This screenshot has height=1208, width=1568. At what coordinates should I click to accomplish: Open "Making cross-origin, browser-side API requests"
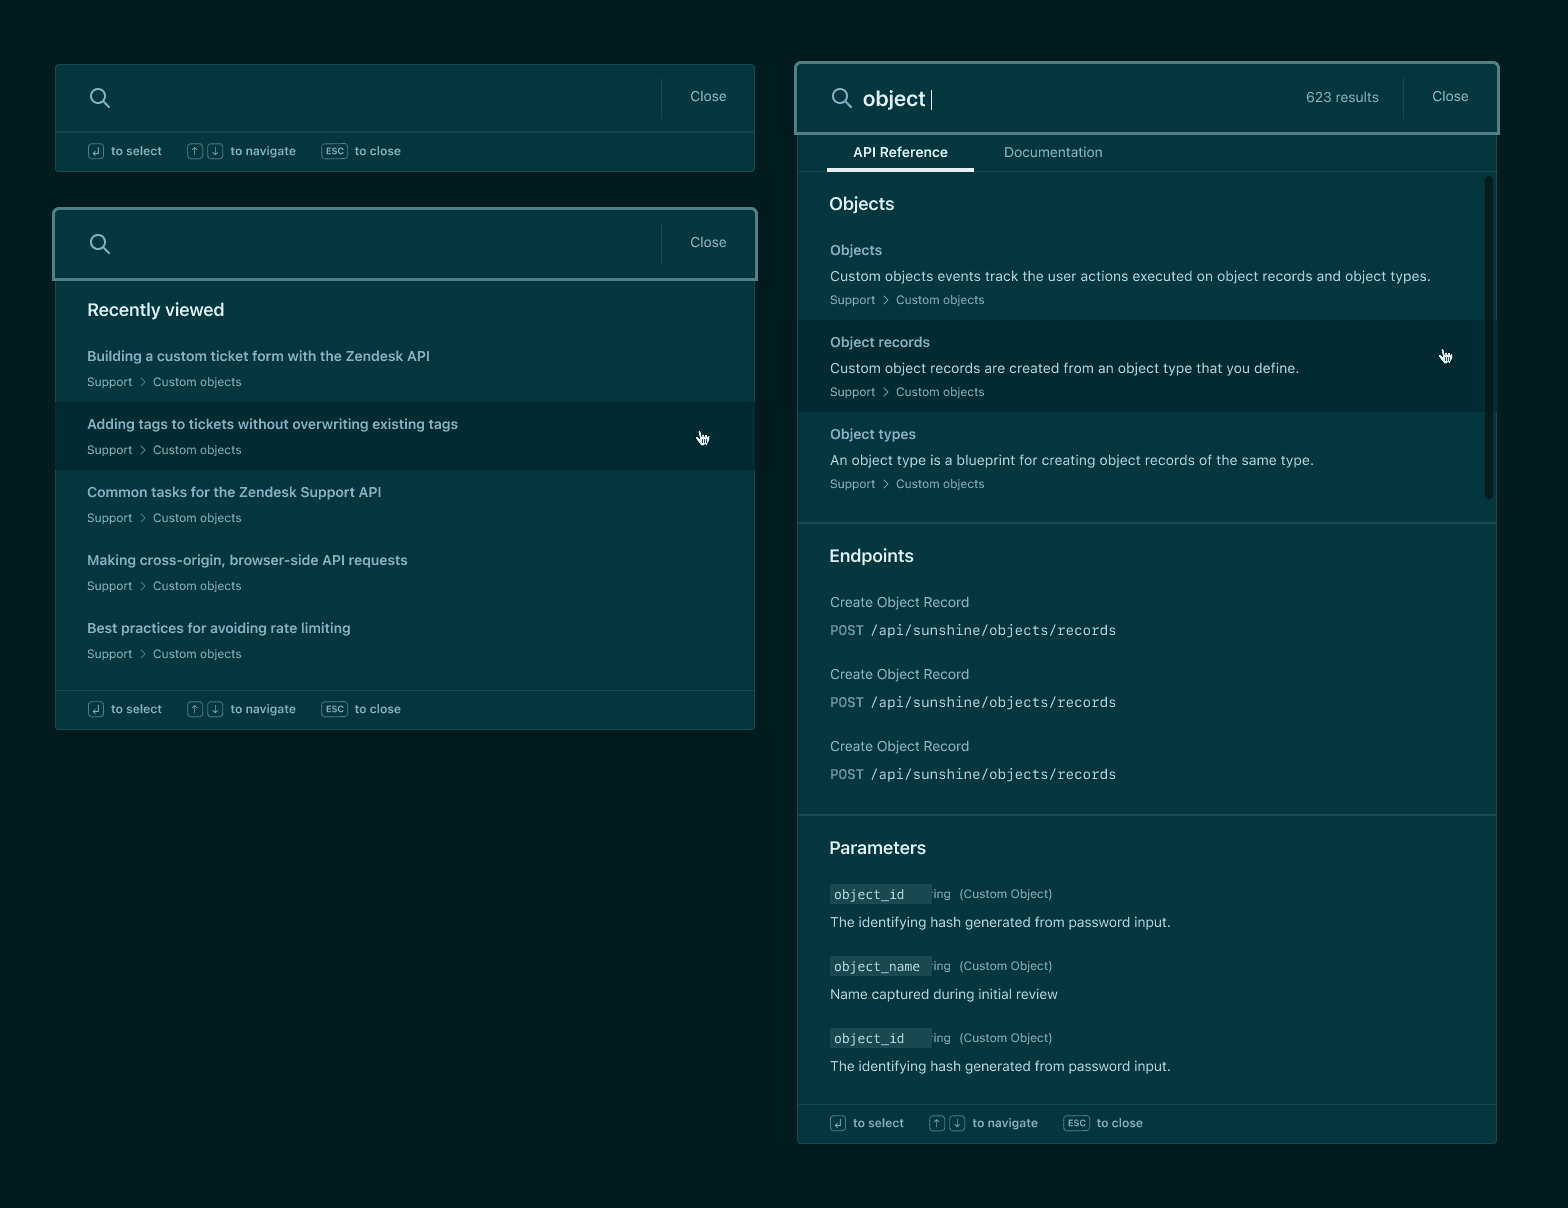point(405,572)
